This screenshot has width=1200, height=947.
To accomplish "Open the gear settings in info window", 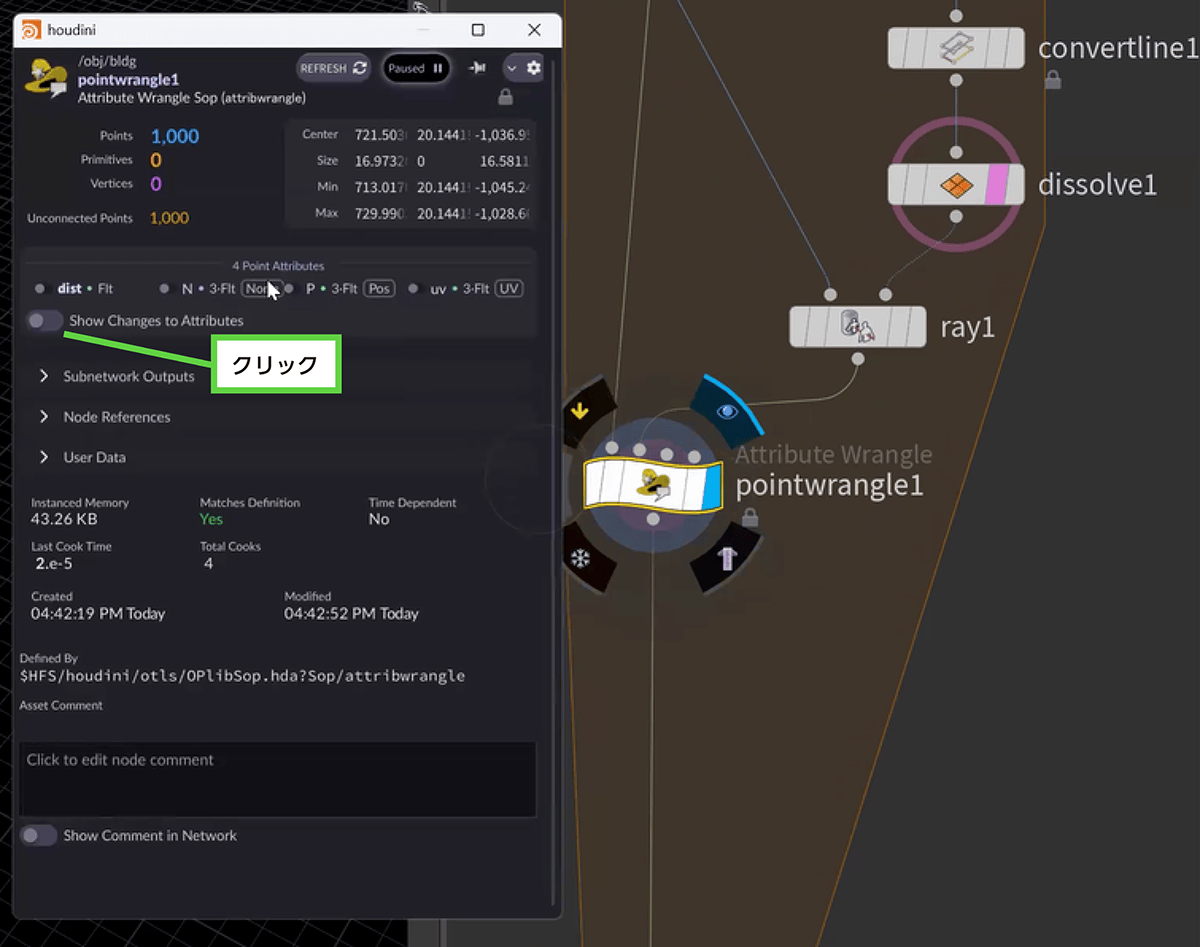I will [x=534, y=68].
